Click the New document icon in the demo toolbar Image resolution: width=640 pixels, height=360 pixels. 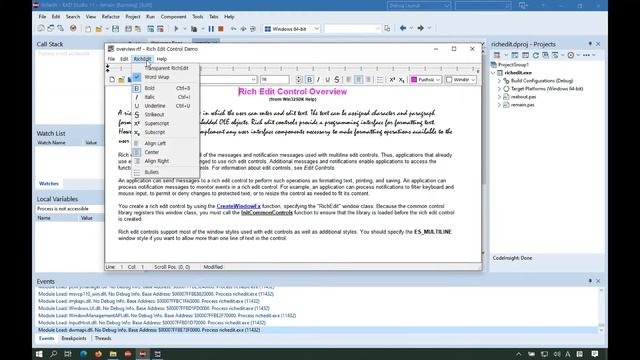112,80
